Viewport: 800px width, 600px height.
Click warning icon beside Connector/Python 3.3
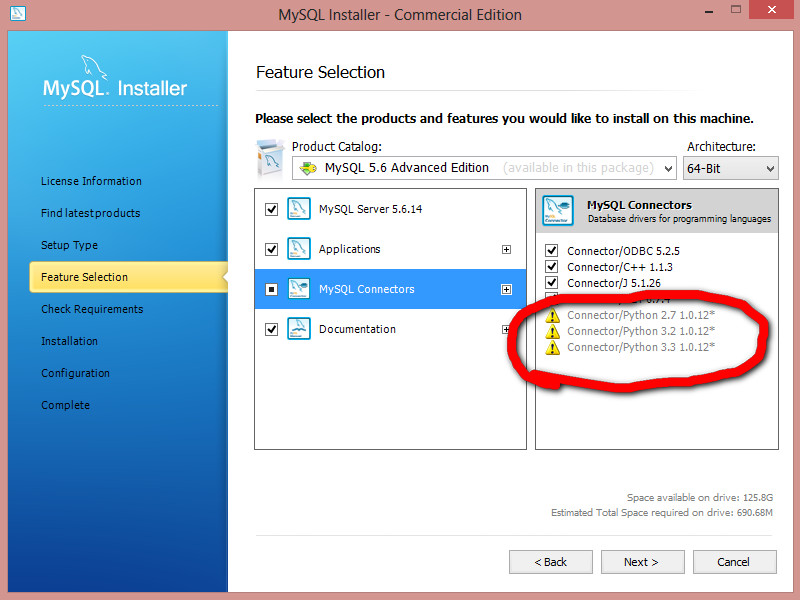tap(552, 348)
